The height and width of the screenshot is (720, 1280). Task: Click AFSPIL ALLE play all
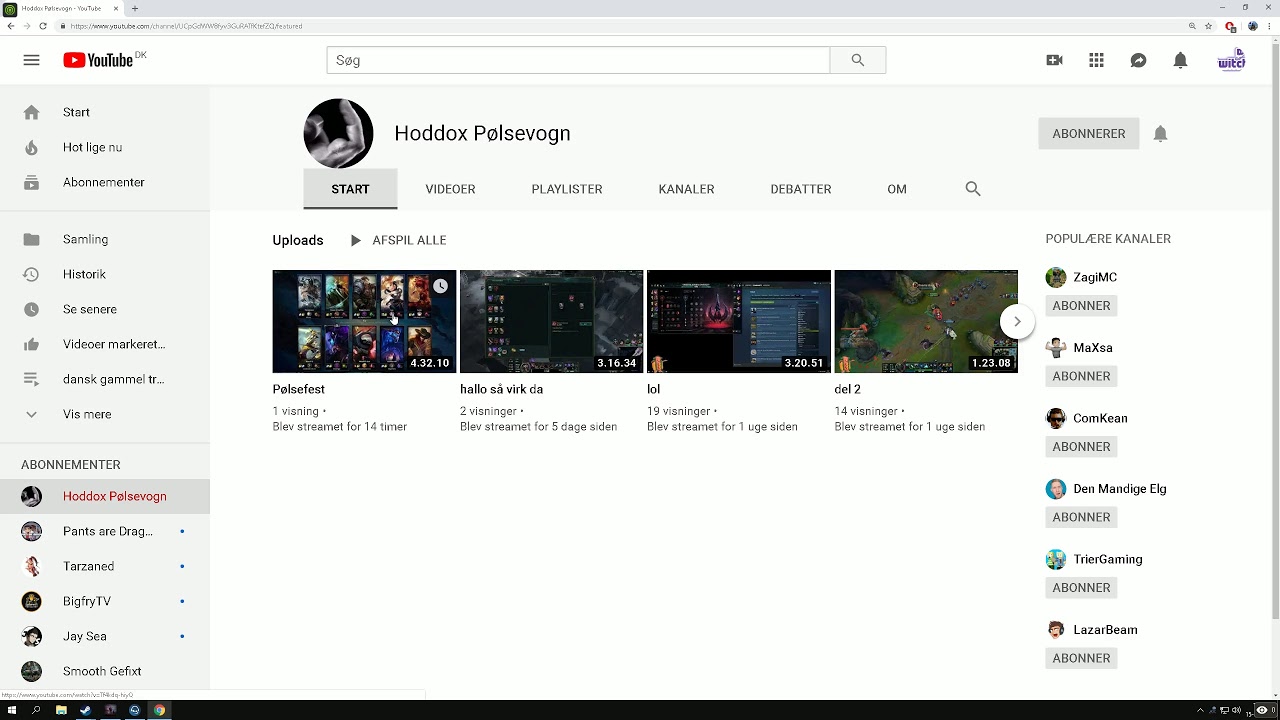pyautogui.click(x=398, y=240)
